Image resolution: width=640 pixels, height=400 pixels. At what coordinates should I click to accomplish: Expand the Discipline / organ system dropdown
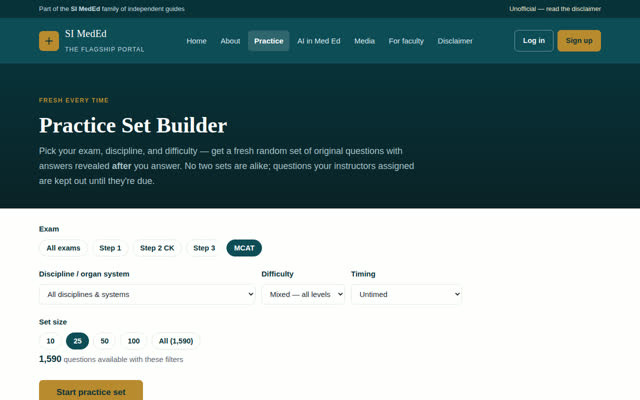(x=147, y=294)
